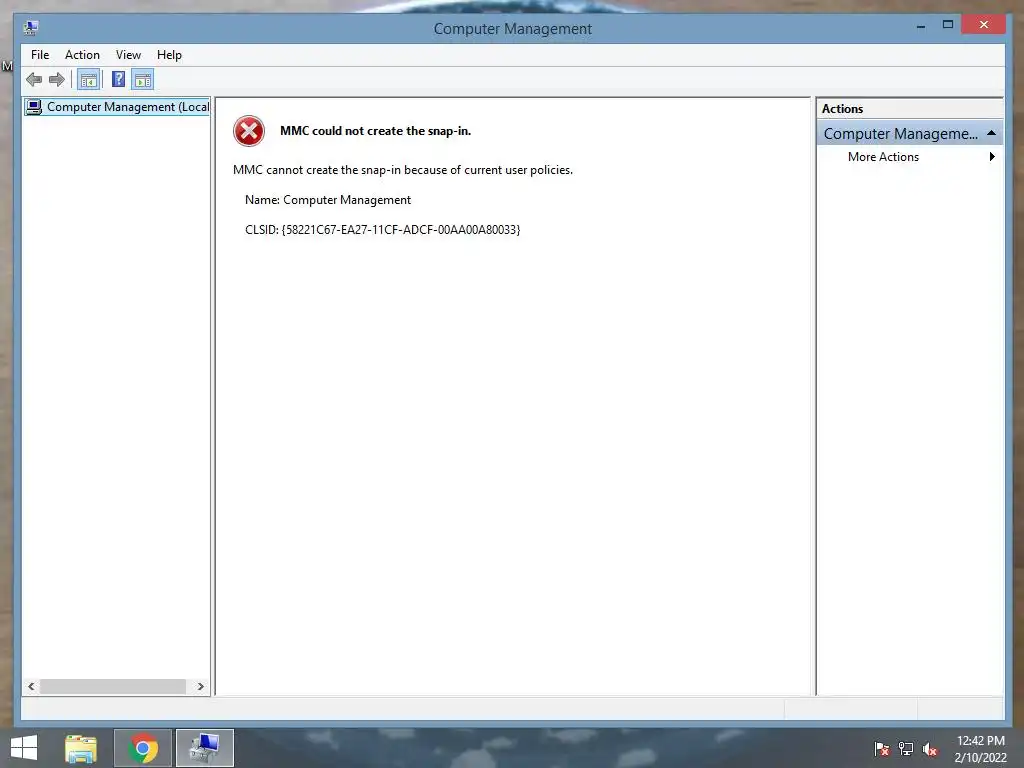1024x768 pixels.
Task: Go back with the Back arrow toolbar icon
Action: click(34, 80)
